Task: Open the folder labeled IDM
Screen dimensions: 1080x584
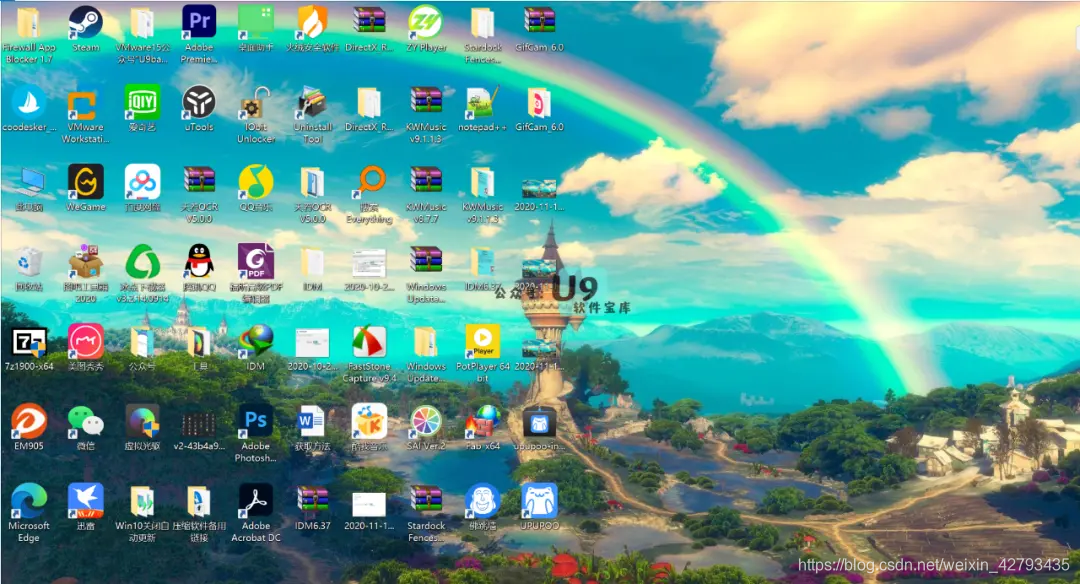Action: click(x=313, y=262)
